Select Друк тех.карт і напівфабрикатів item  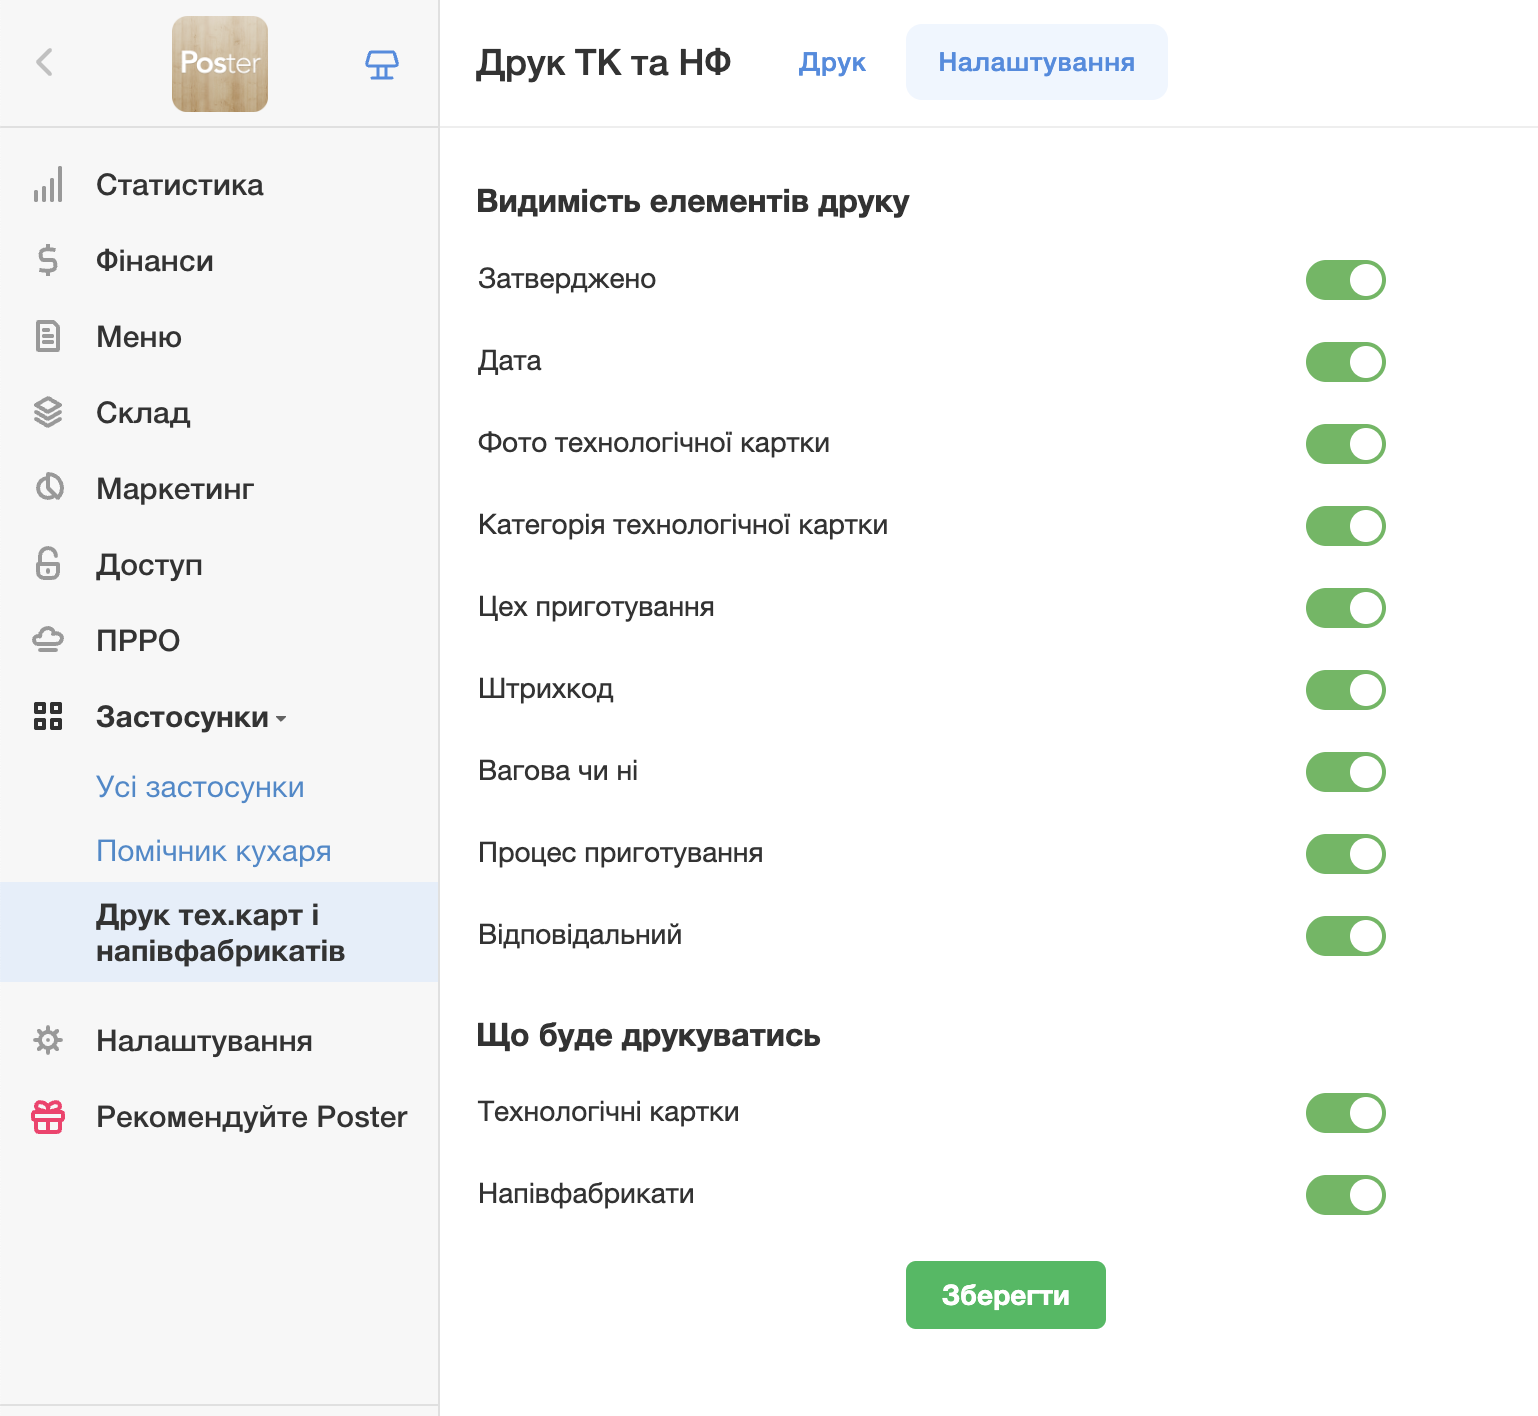point(220,932)
